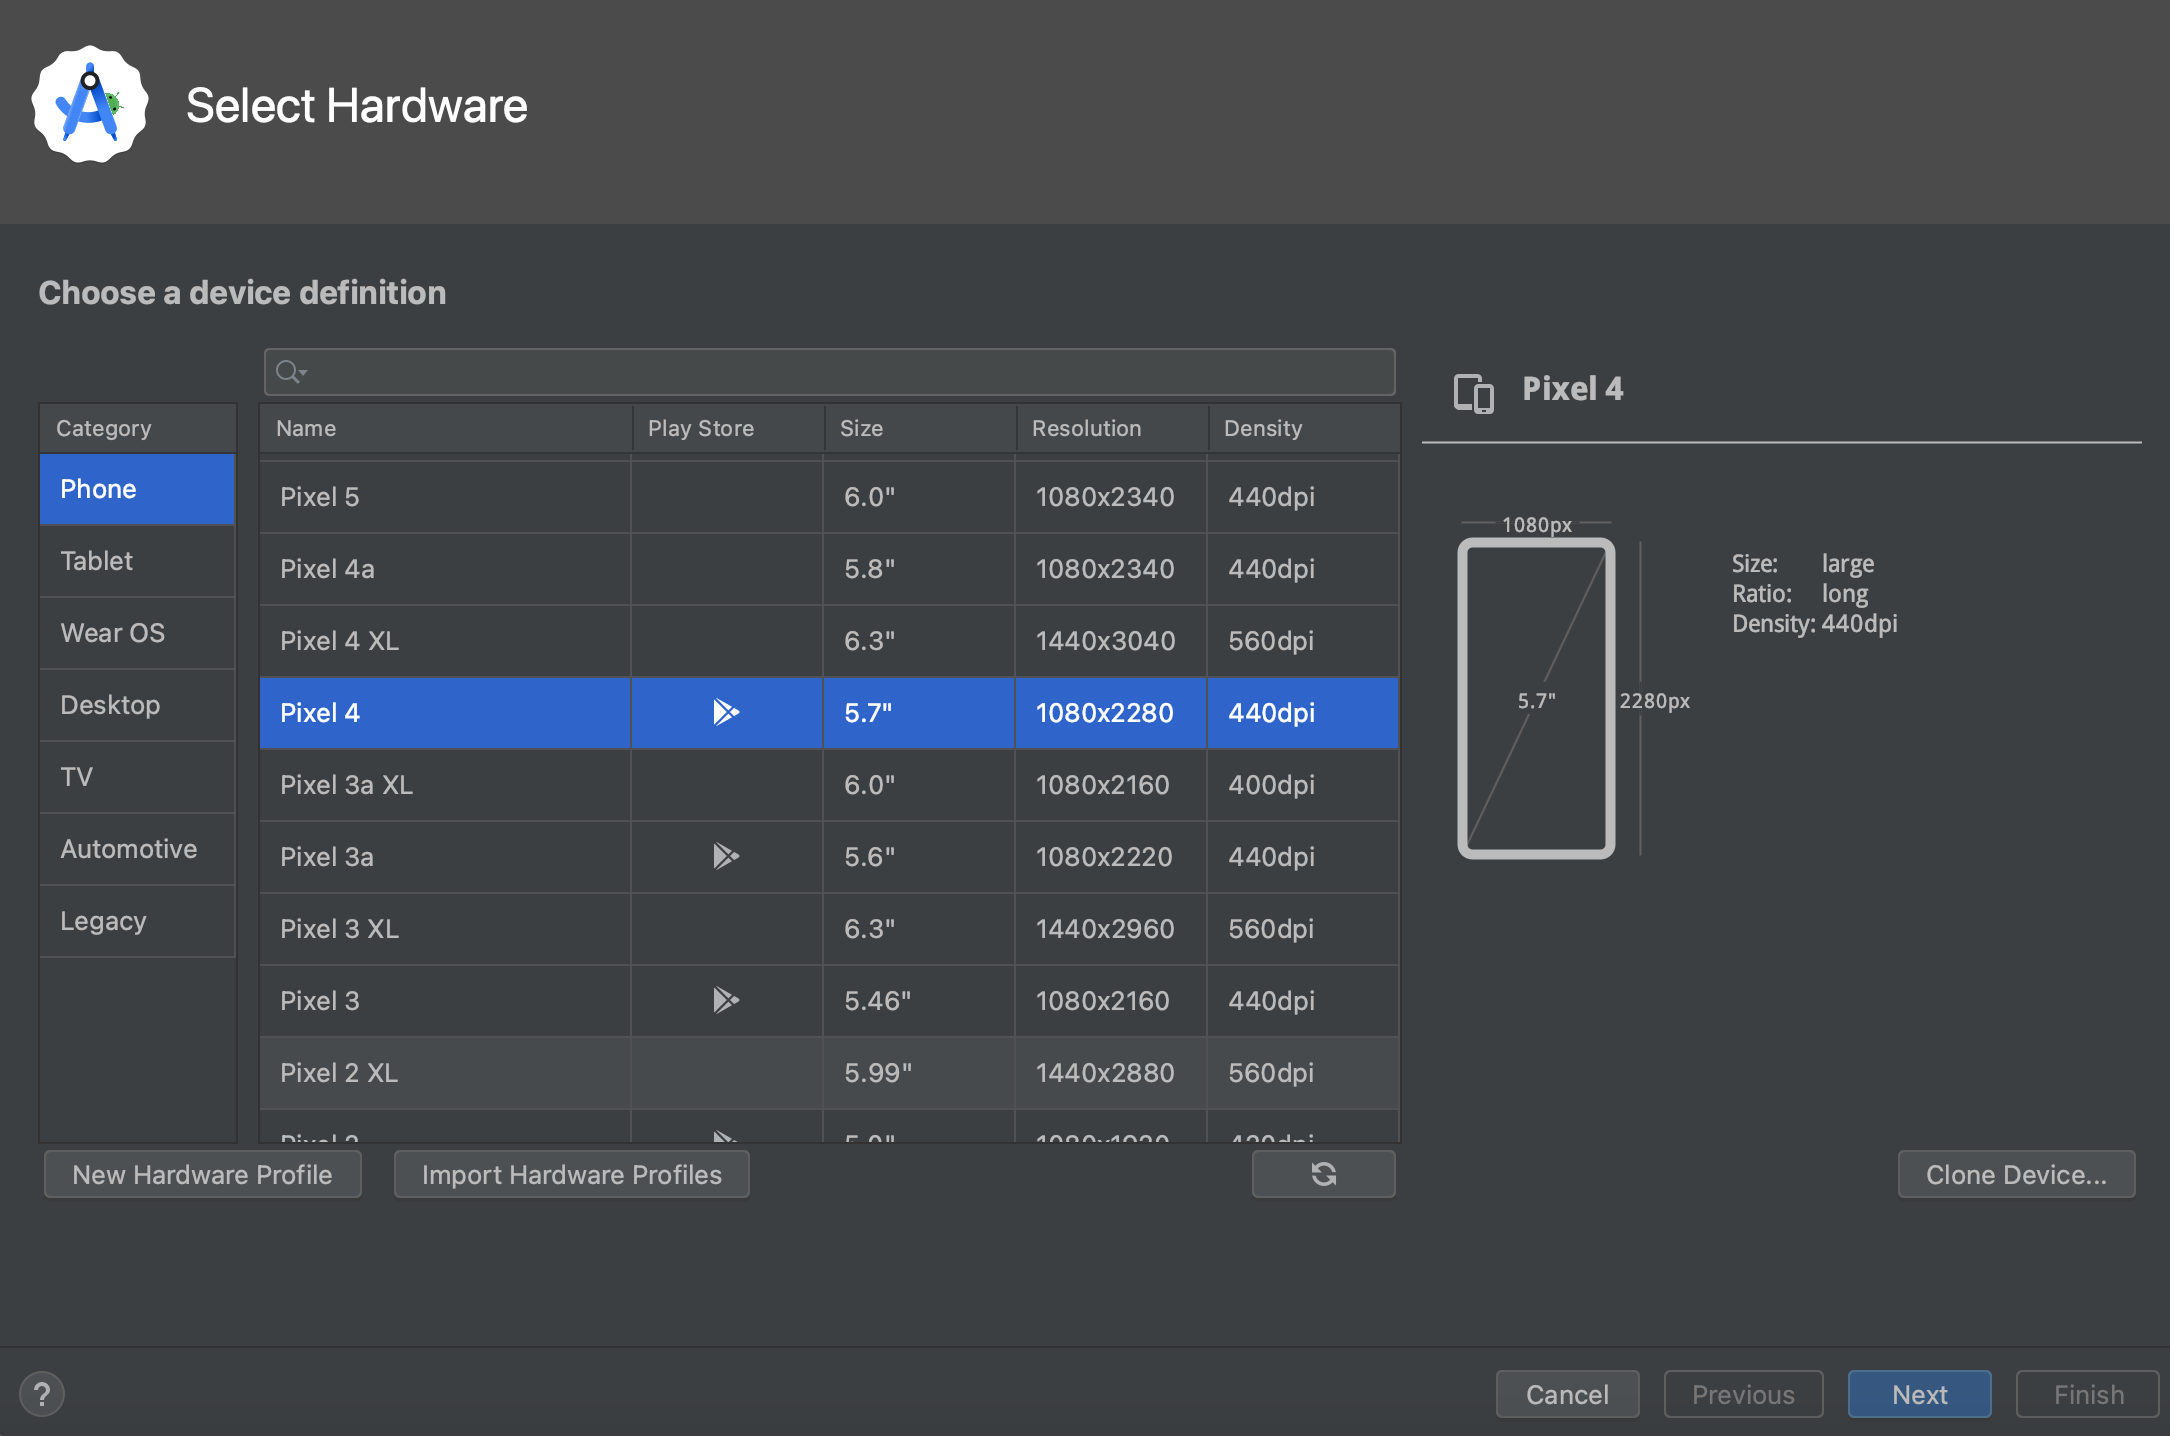
Task: Click the Play Store icon on the Pixel 3 row
Action: [x=726, y=1000]
